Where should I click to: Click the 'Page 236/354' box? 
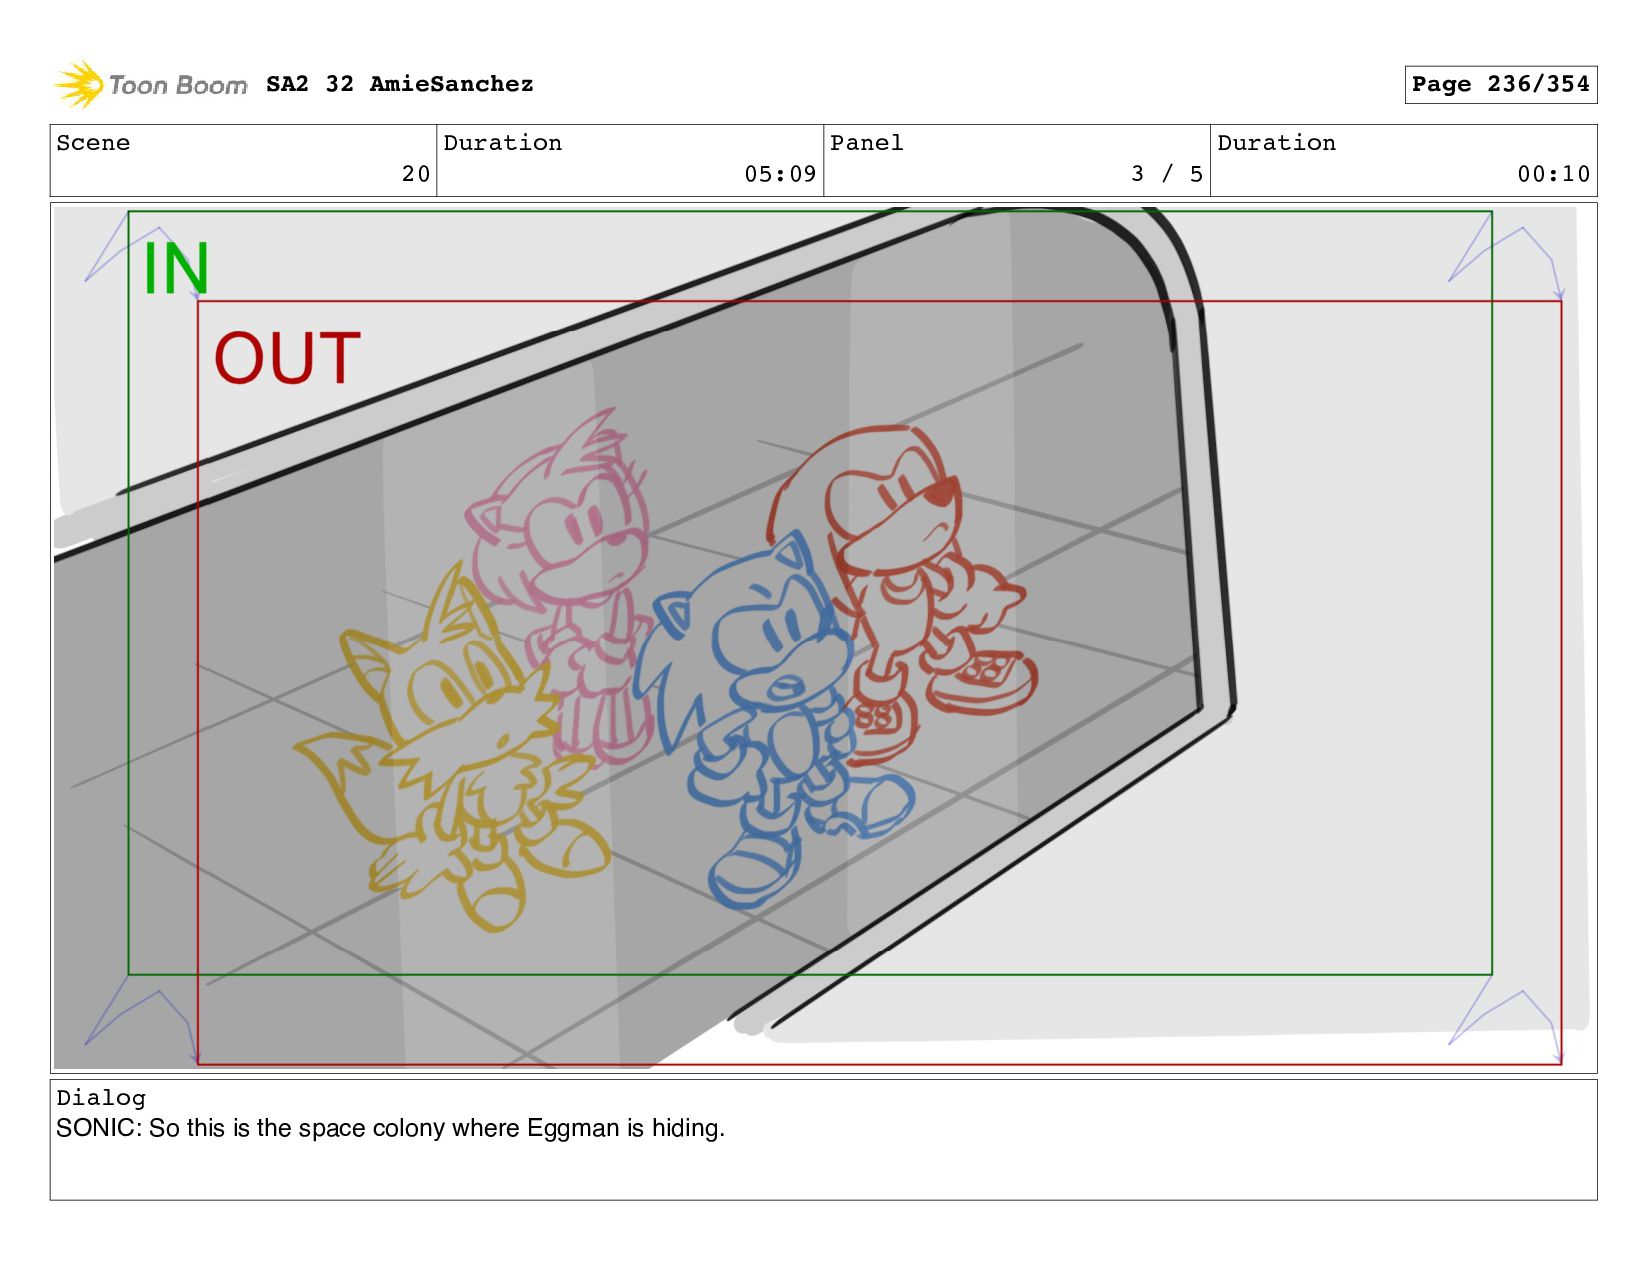(1500, 84)
